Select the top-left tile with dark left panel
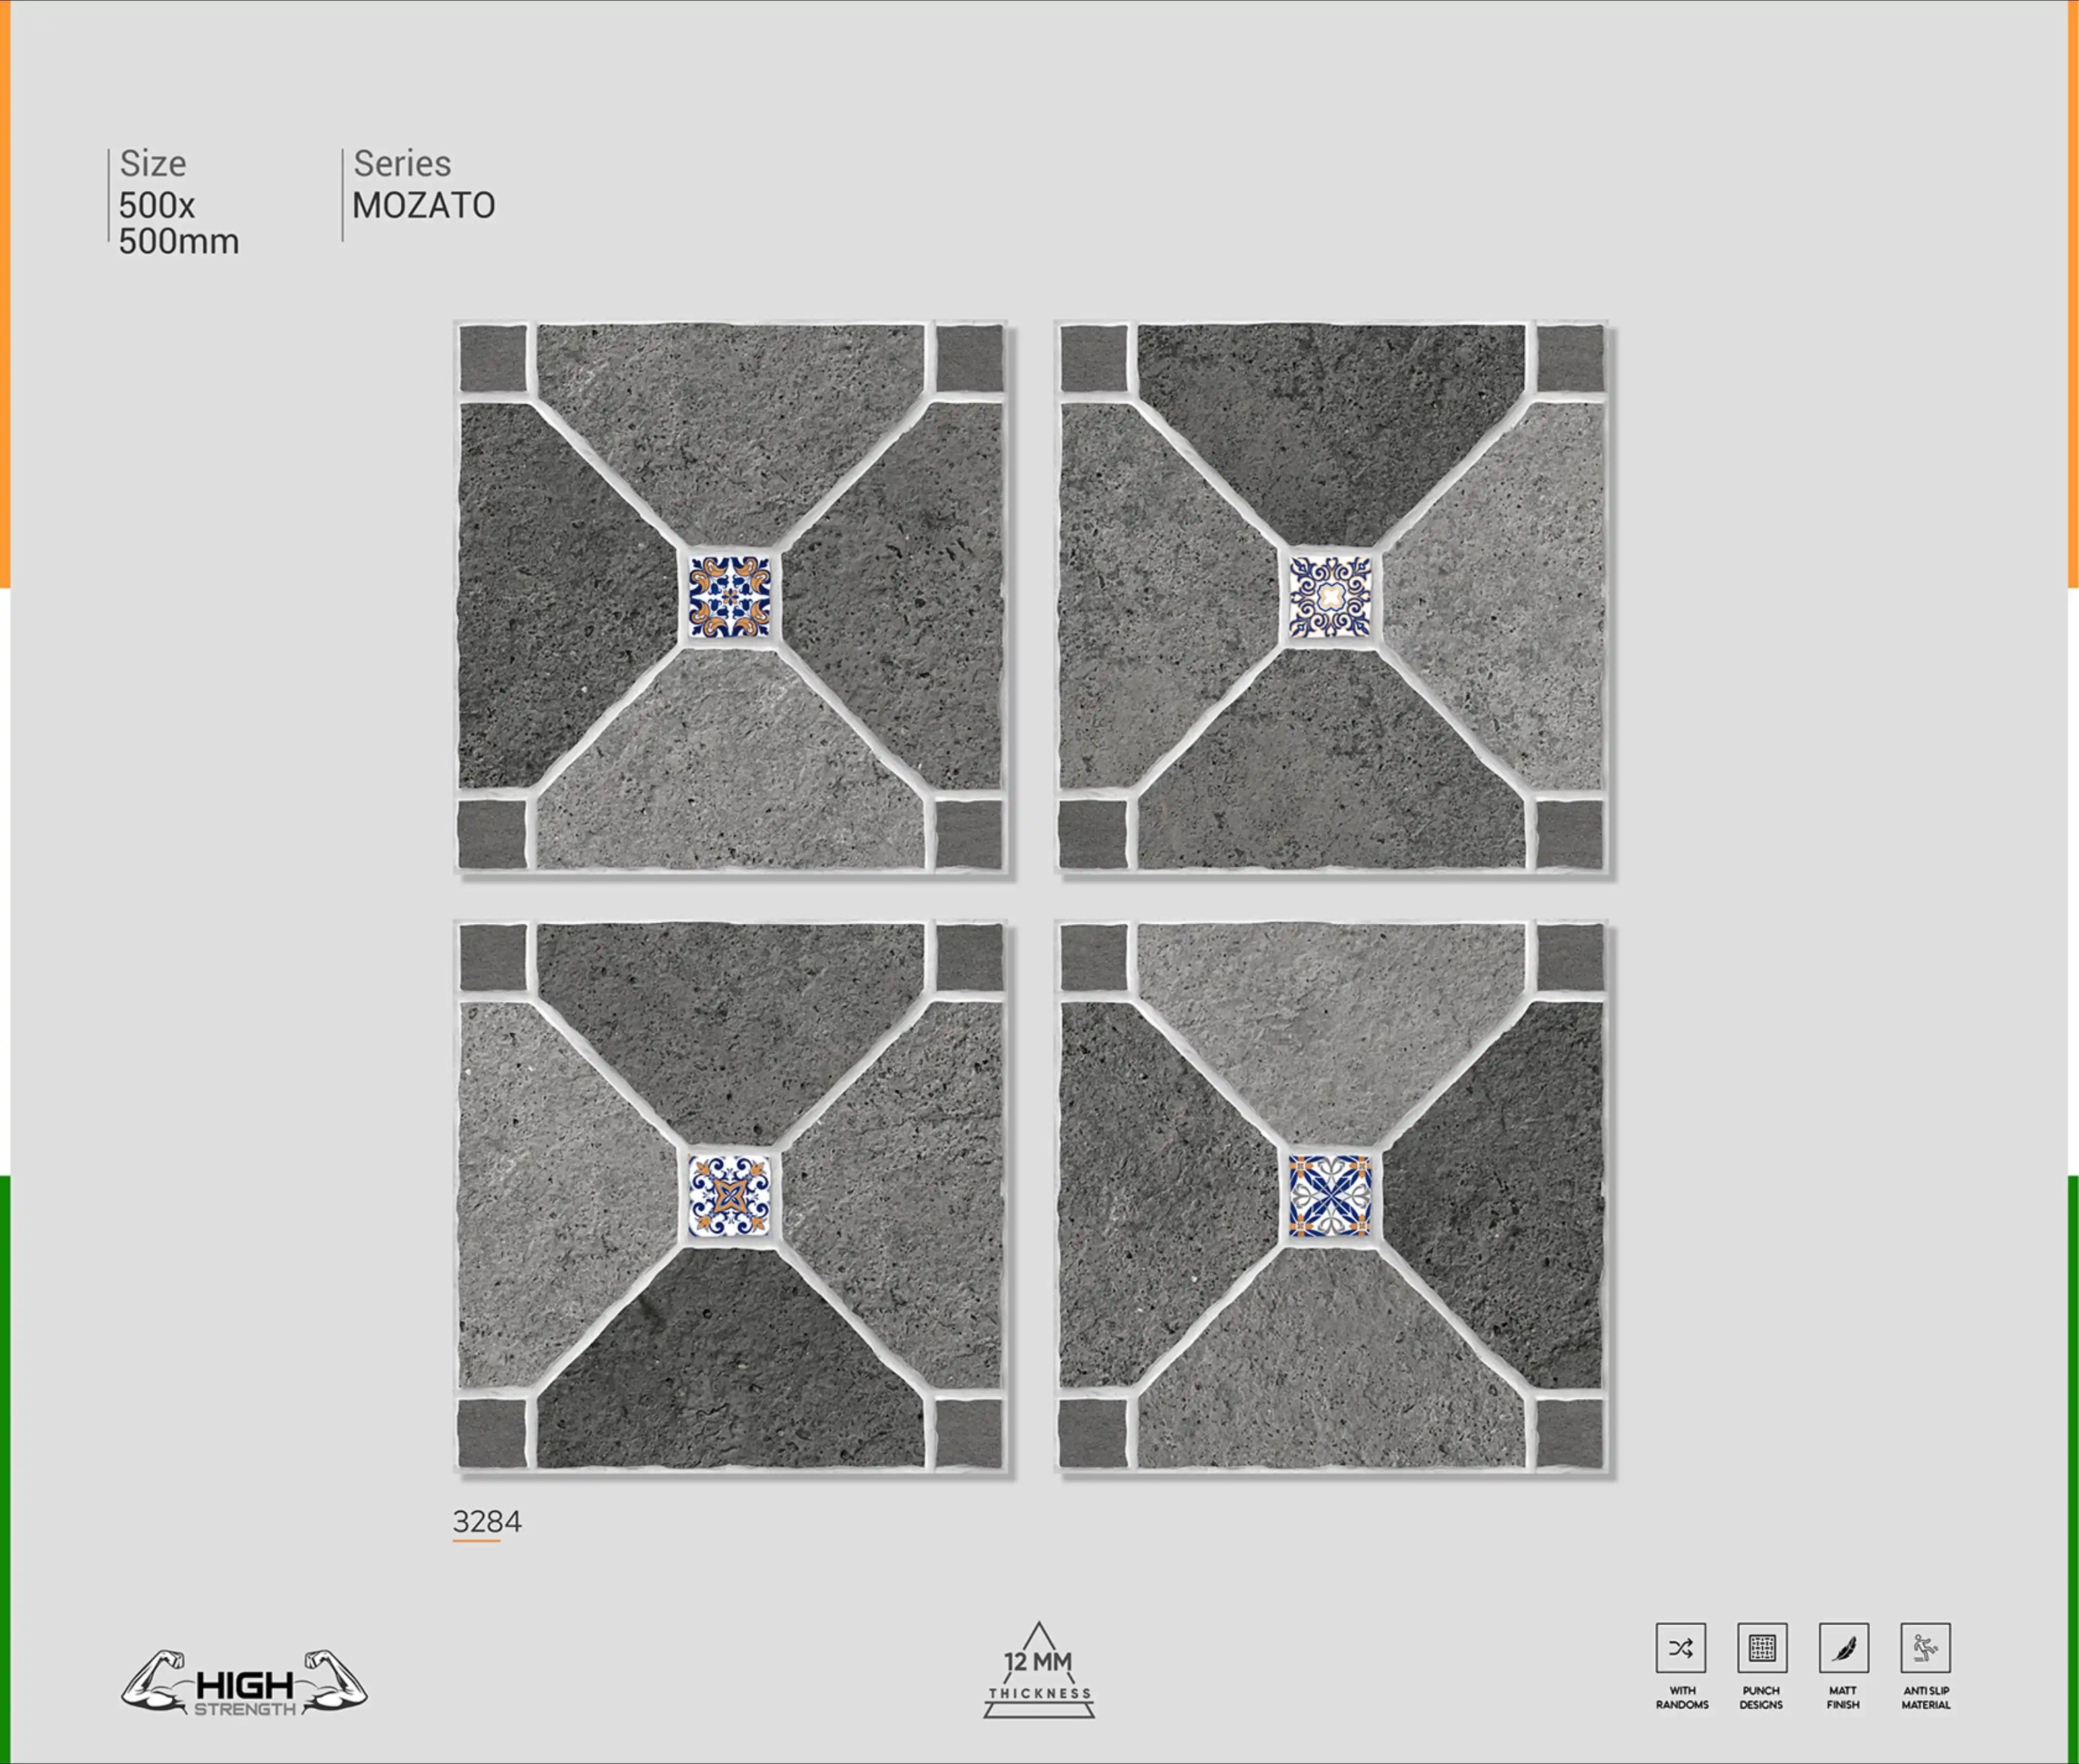 tap(731, 597)
